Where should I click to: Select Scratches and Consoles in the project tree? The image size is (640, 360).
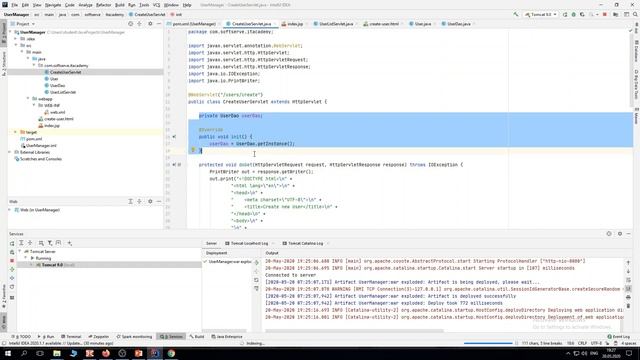41,159
